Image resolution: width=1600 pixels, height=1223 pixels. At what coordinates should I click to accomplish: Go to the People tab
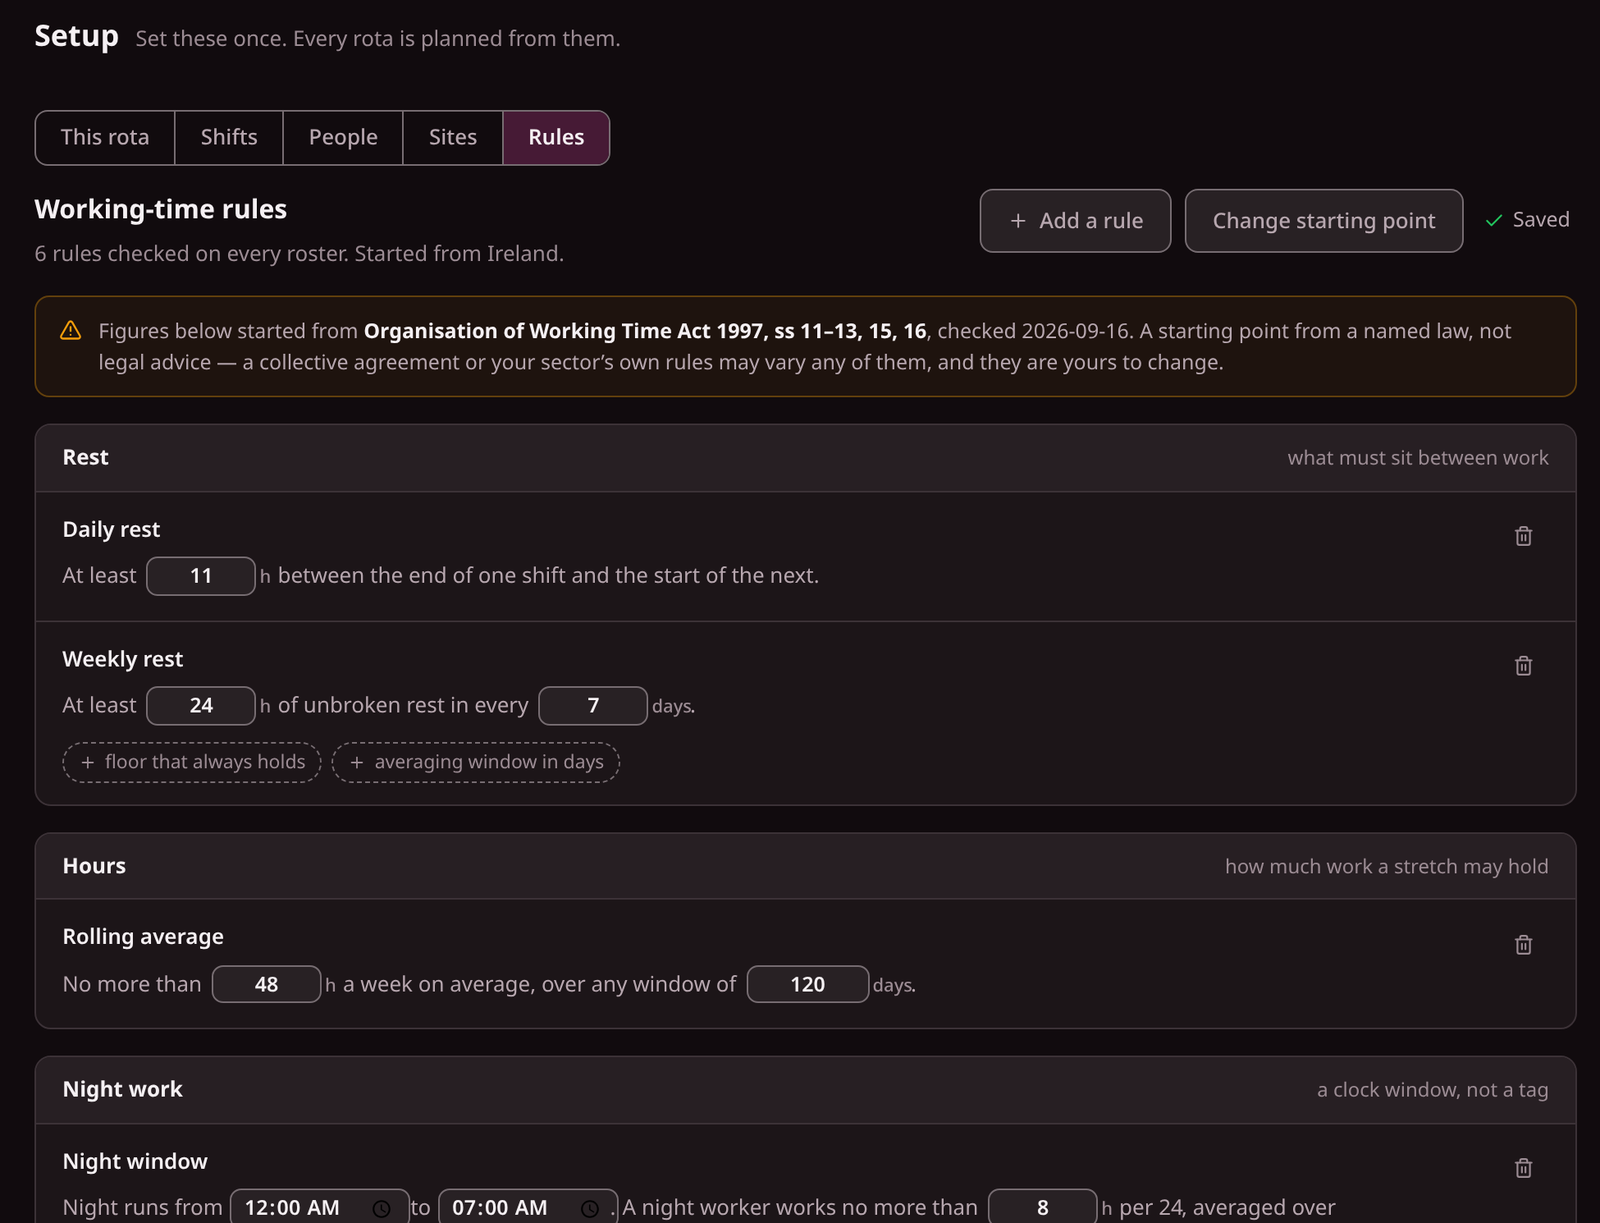343,138
